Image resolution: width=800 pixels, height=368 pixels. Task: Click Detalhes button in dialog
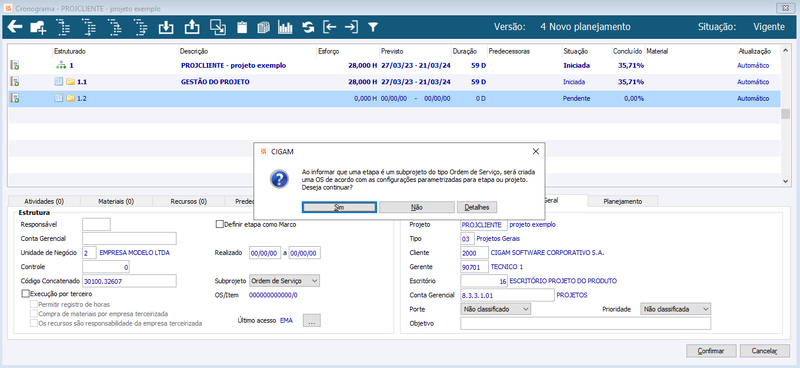click(477, 207)
